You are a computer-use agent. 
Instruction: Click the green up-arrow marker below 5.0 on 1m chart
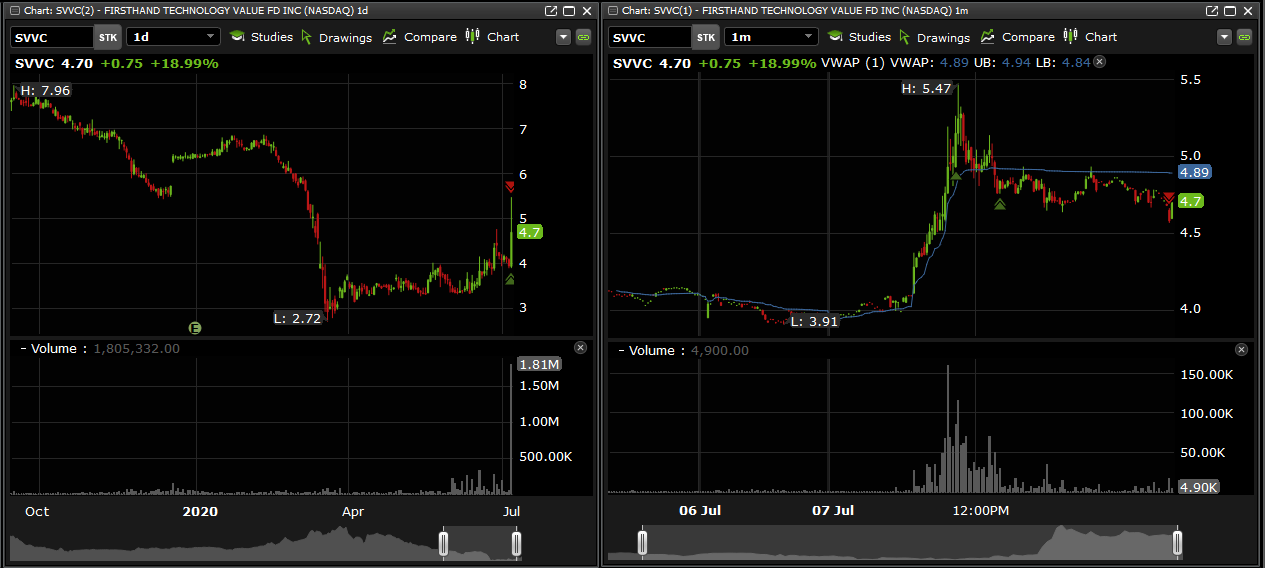point(999,204)
